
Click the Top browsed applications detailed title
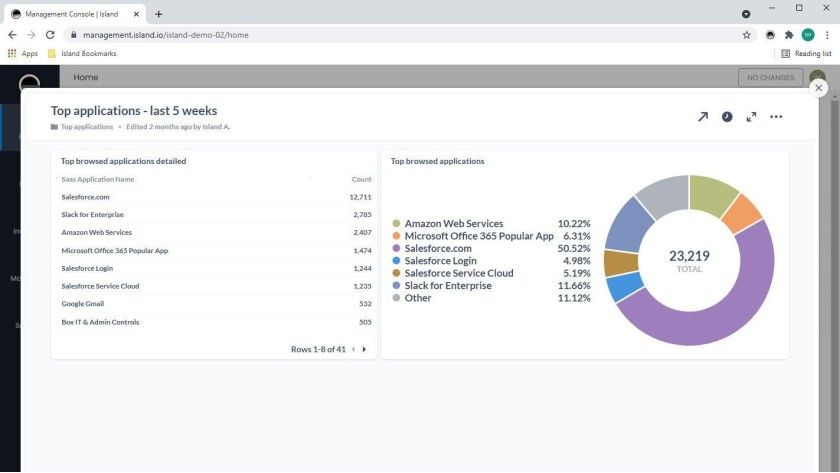coord(123,161)
